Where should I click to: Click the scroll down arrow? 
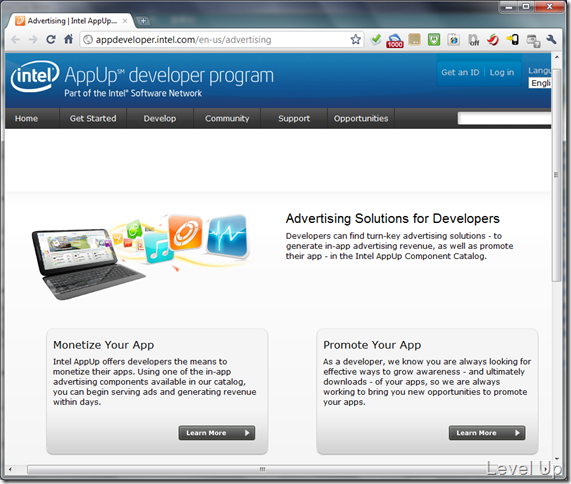556,459
